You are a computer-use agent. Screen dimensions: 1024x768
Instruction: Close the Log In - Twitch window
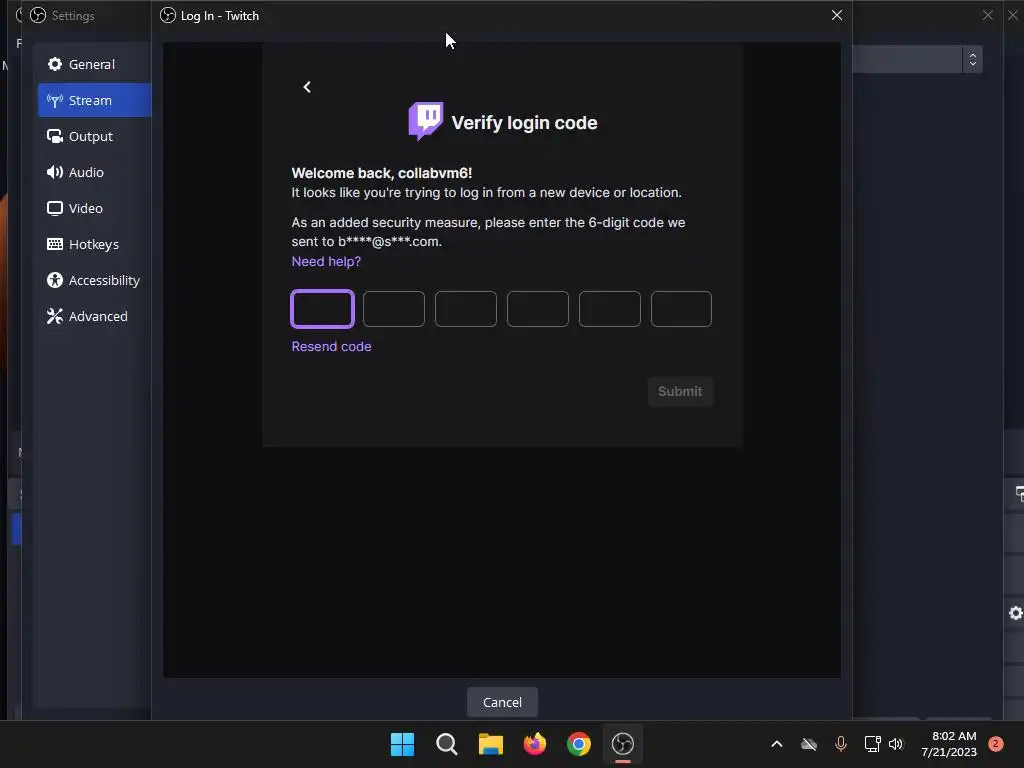pyautogui.click(x=837, y=15)
